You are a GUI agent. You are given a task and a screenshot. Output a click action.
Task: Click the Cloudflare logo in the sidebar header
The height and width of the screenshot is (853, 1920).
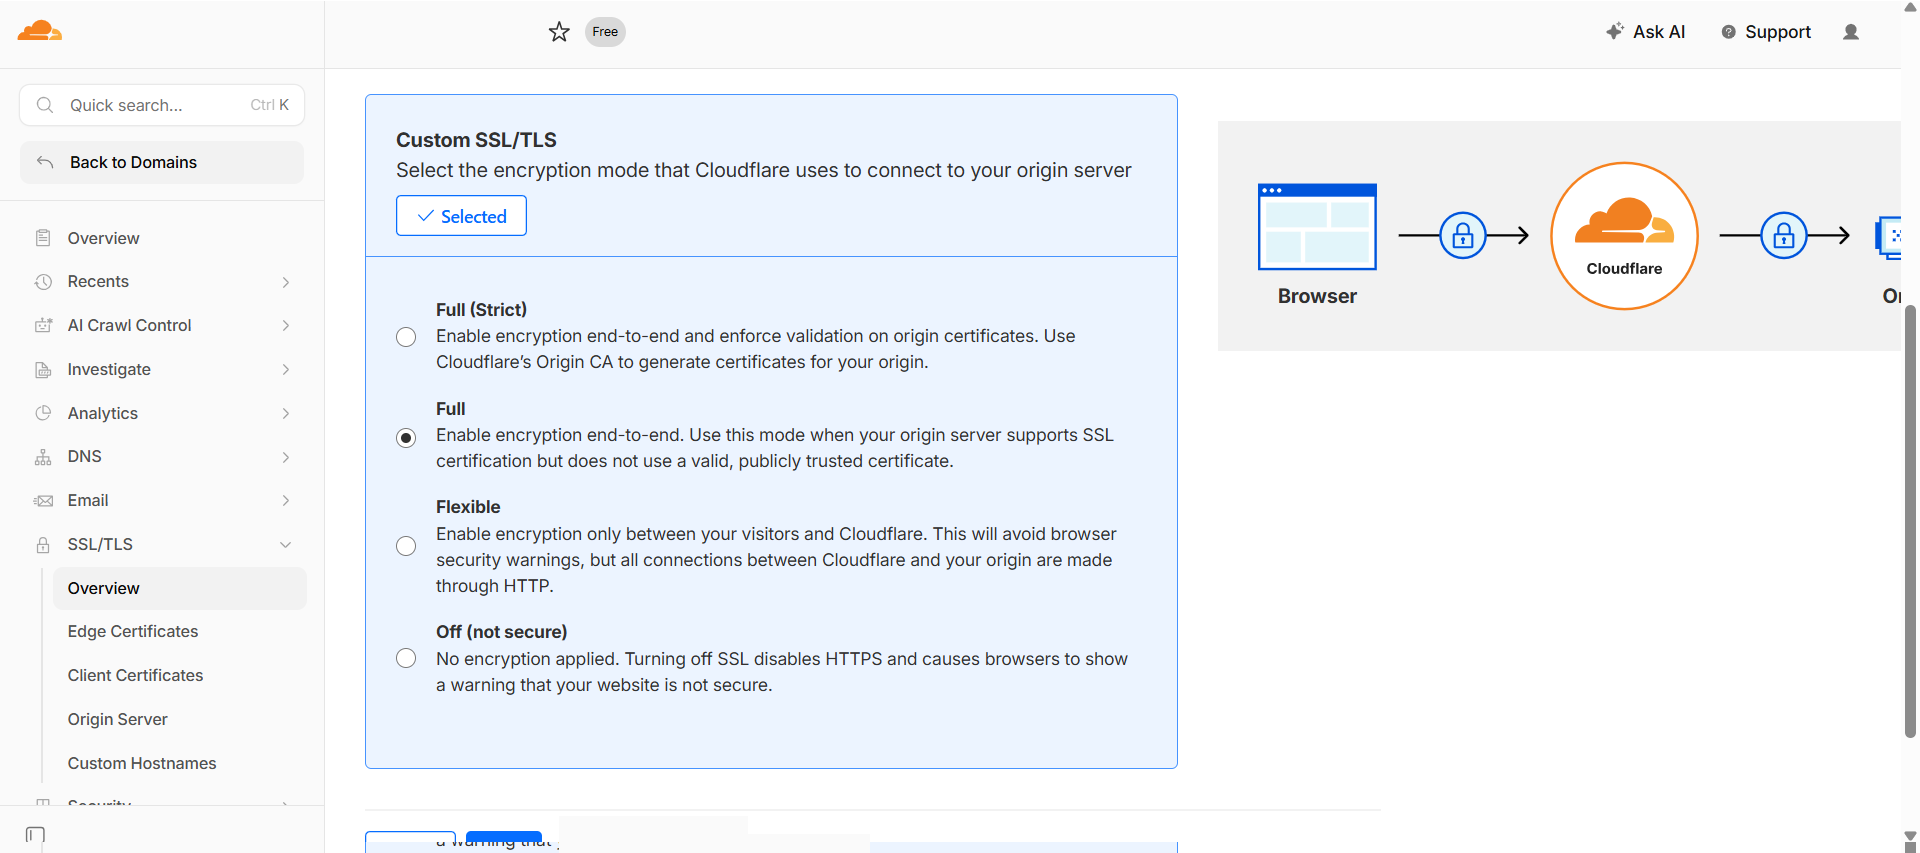pos(40,31)
